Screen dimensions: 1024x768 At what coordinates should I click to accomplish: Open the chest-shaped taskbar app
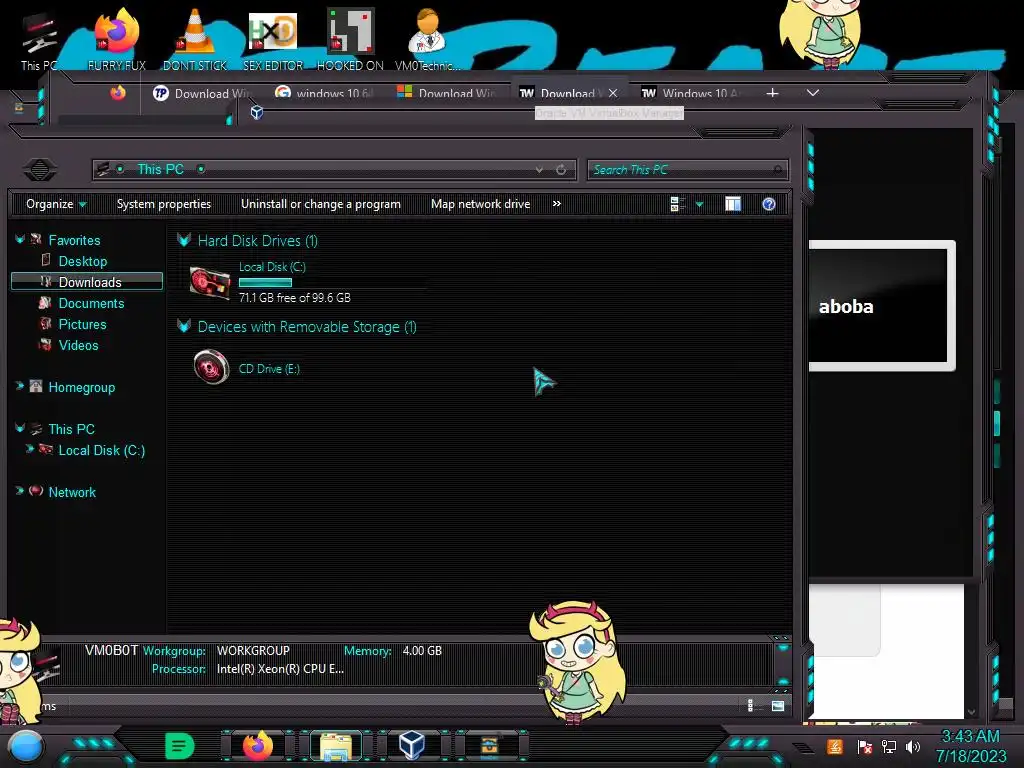[489, 746]
